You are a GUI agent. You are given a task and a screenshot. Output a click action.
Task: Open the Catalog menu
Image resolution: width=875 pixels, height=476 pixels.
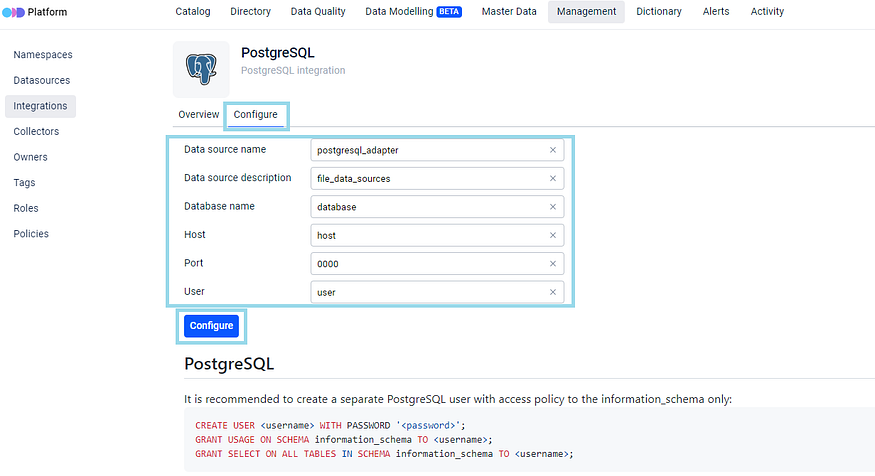(193, 12)
